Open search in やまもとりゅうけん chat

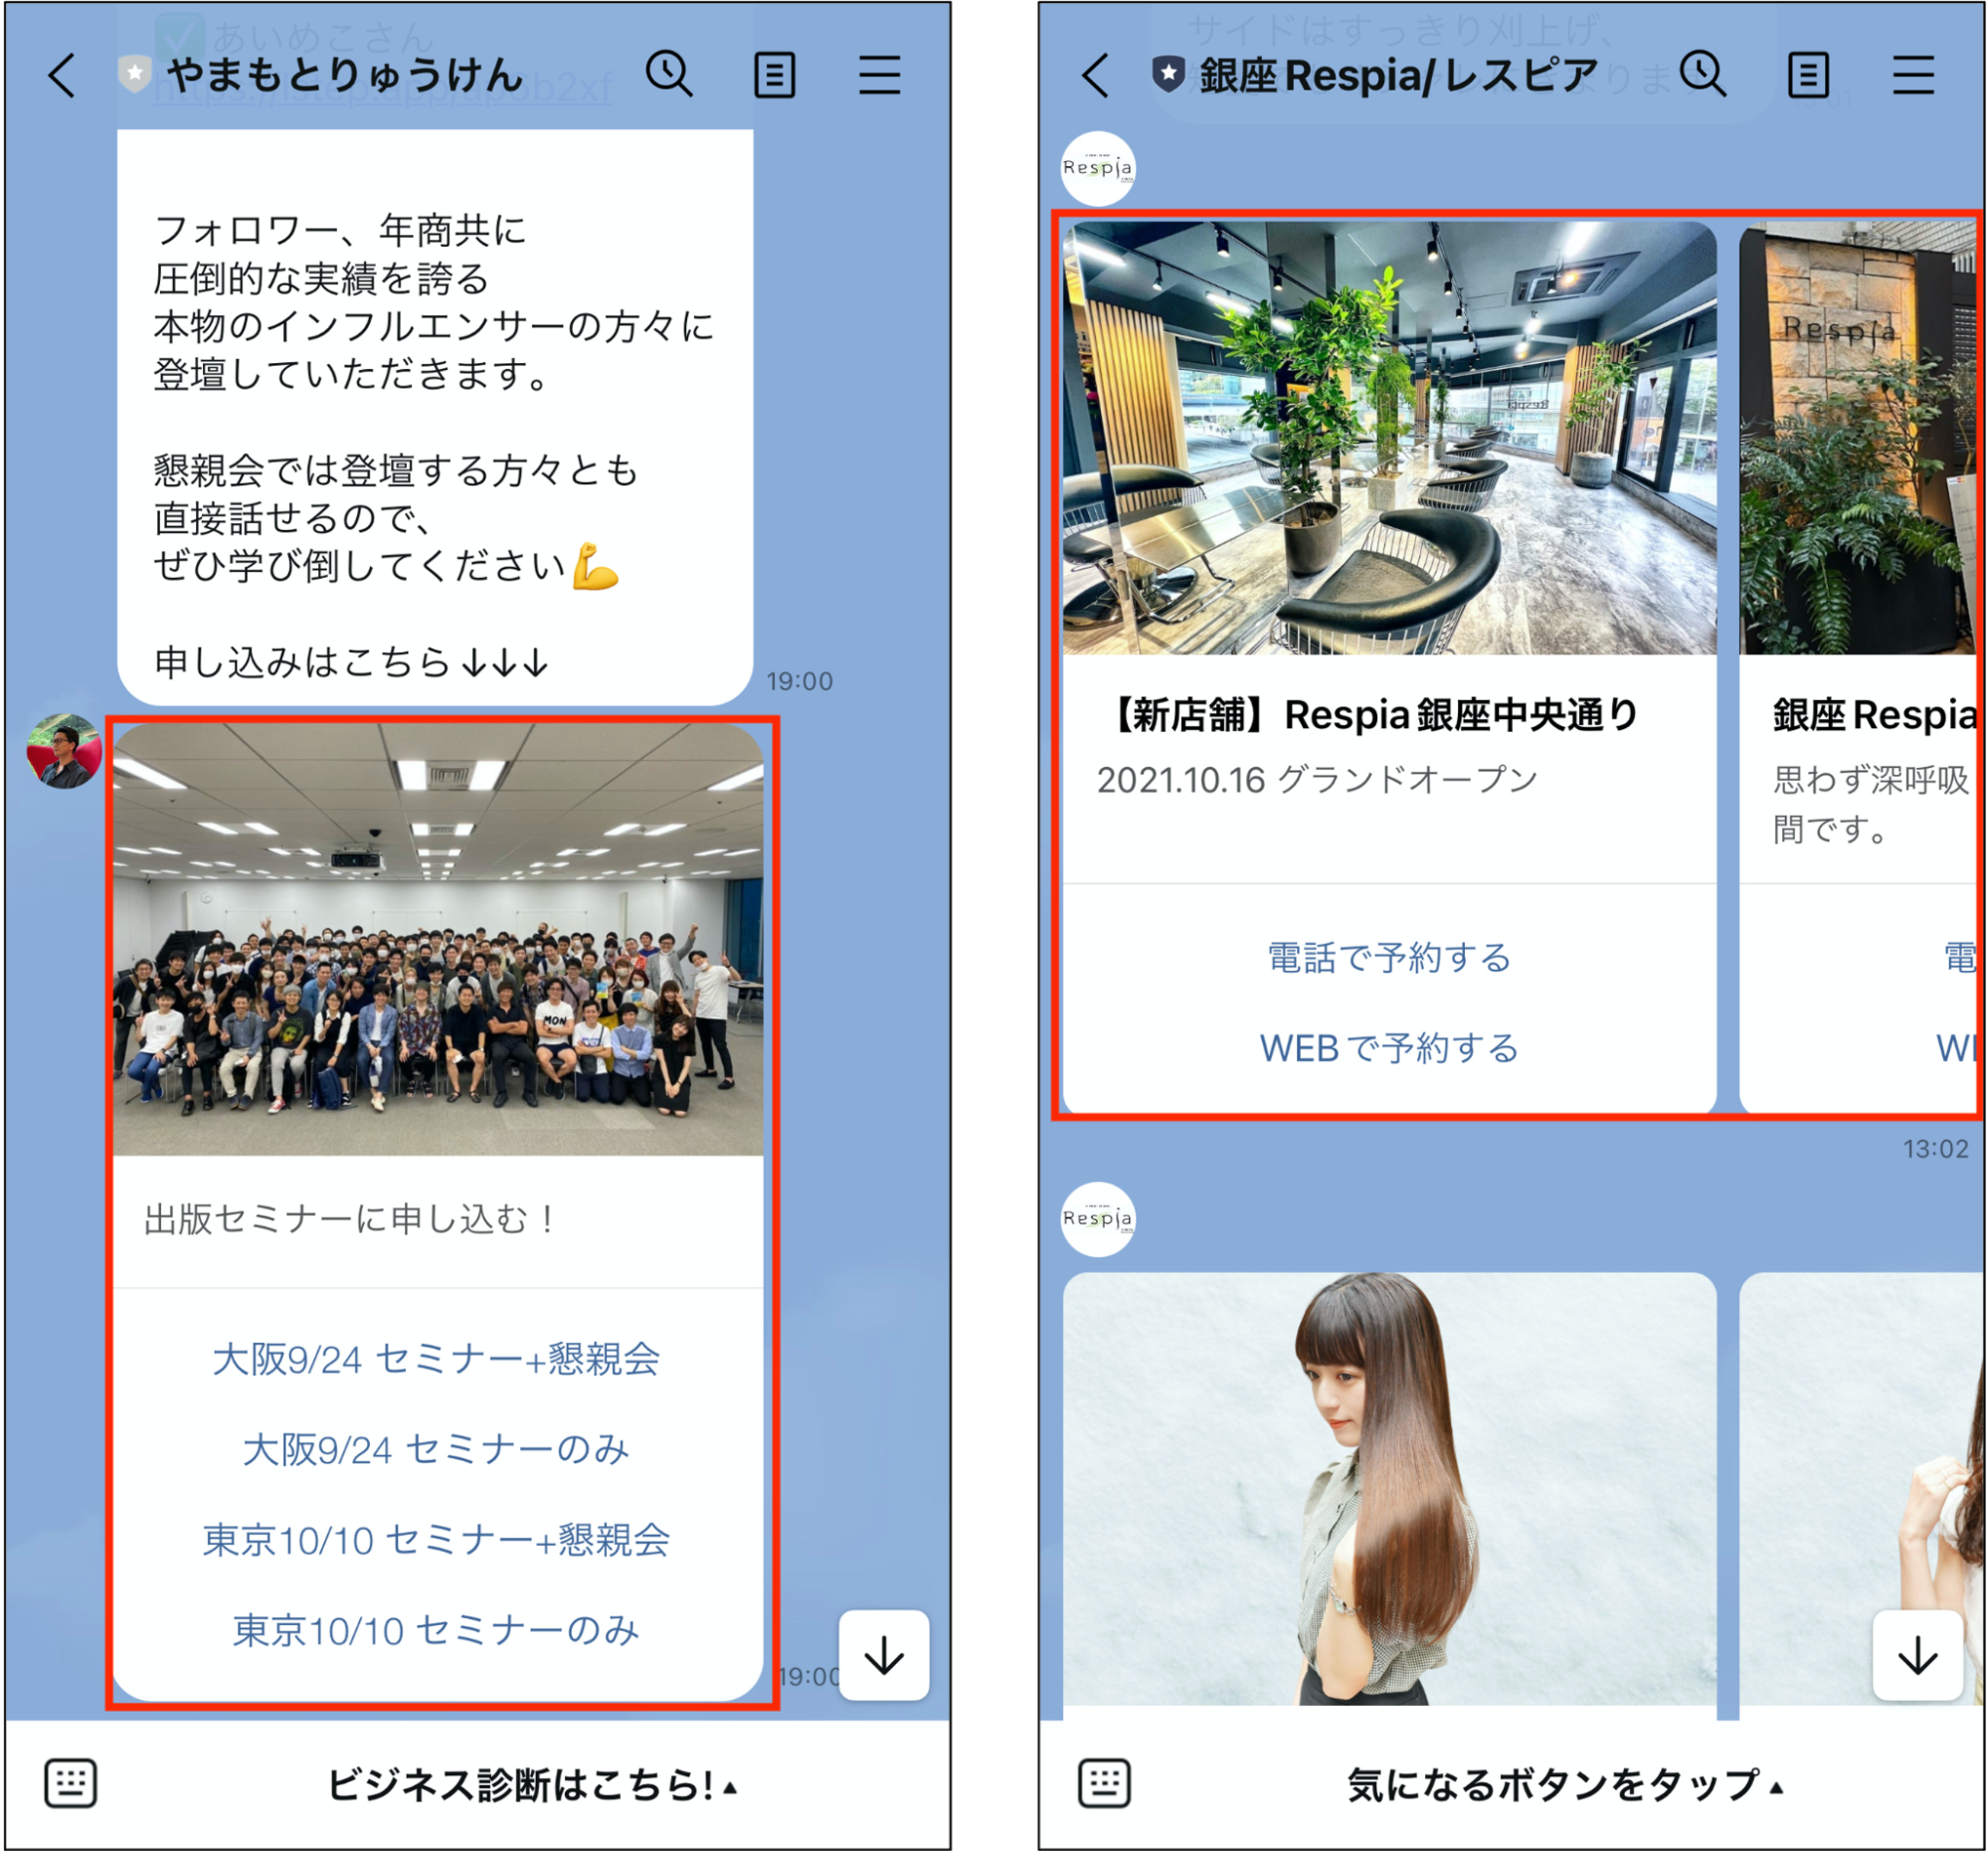[x=669, y=75]
